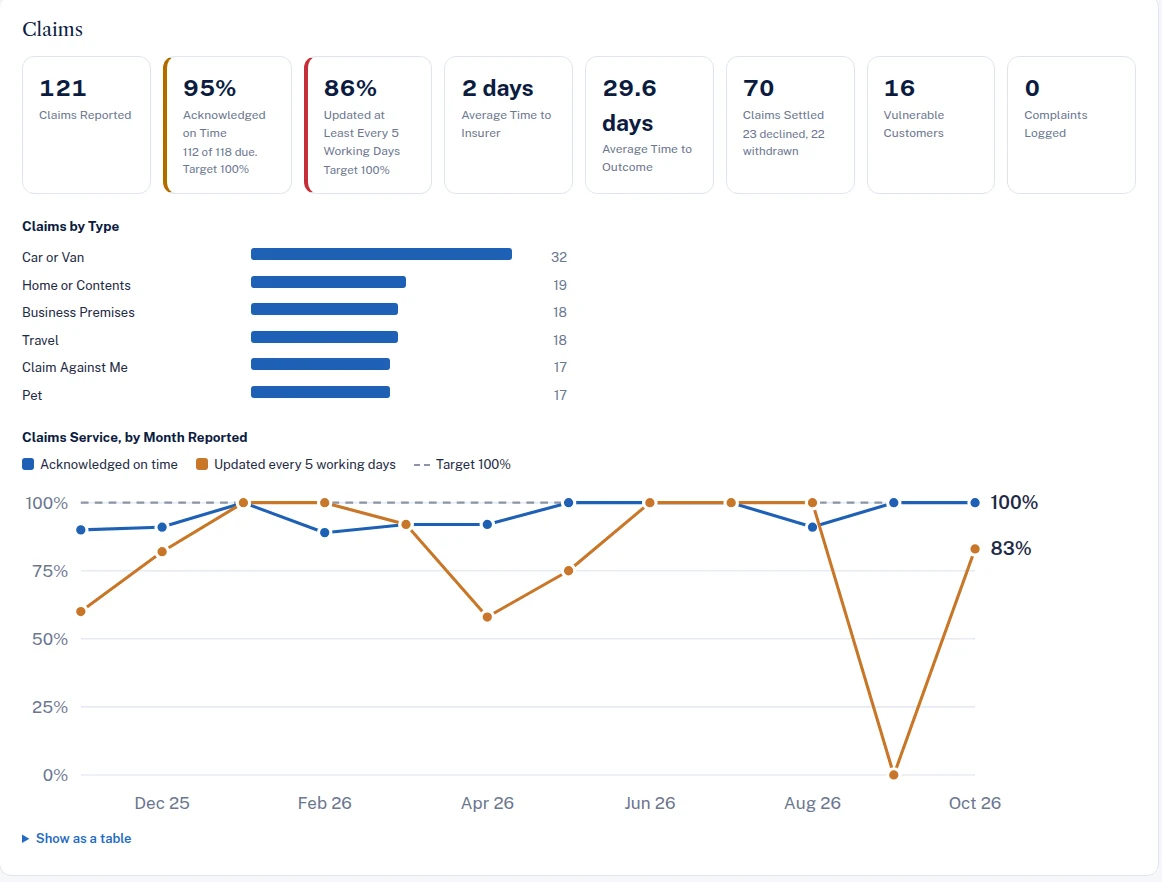Click the 25% y-axis label
The height and width of the screenshot is (882, 1162).
50,707
